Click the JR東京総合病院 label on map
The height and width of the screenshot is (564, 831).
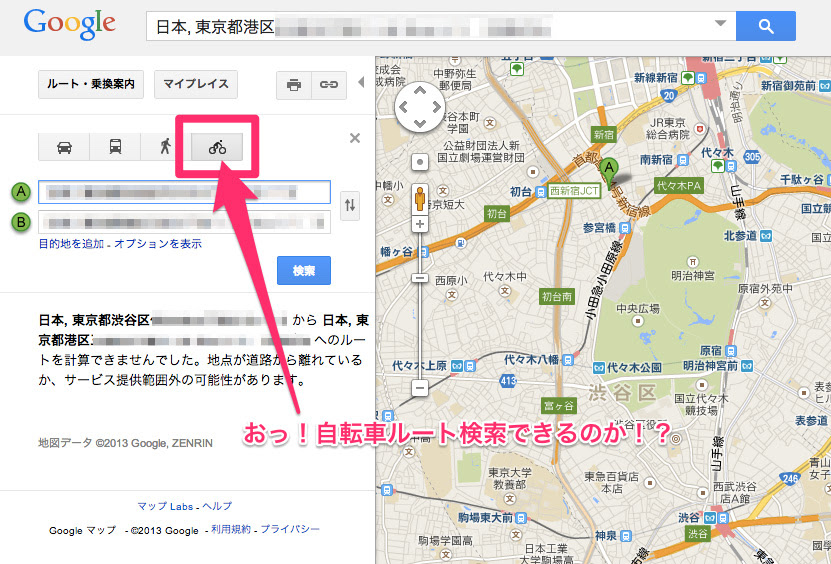click(668, 128)
